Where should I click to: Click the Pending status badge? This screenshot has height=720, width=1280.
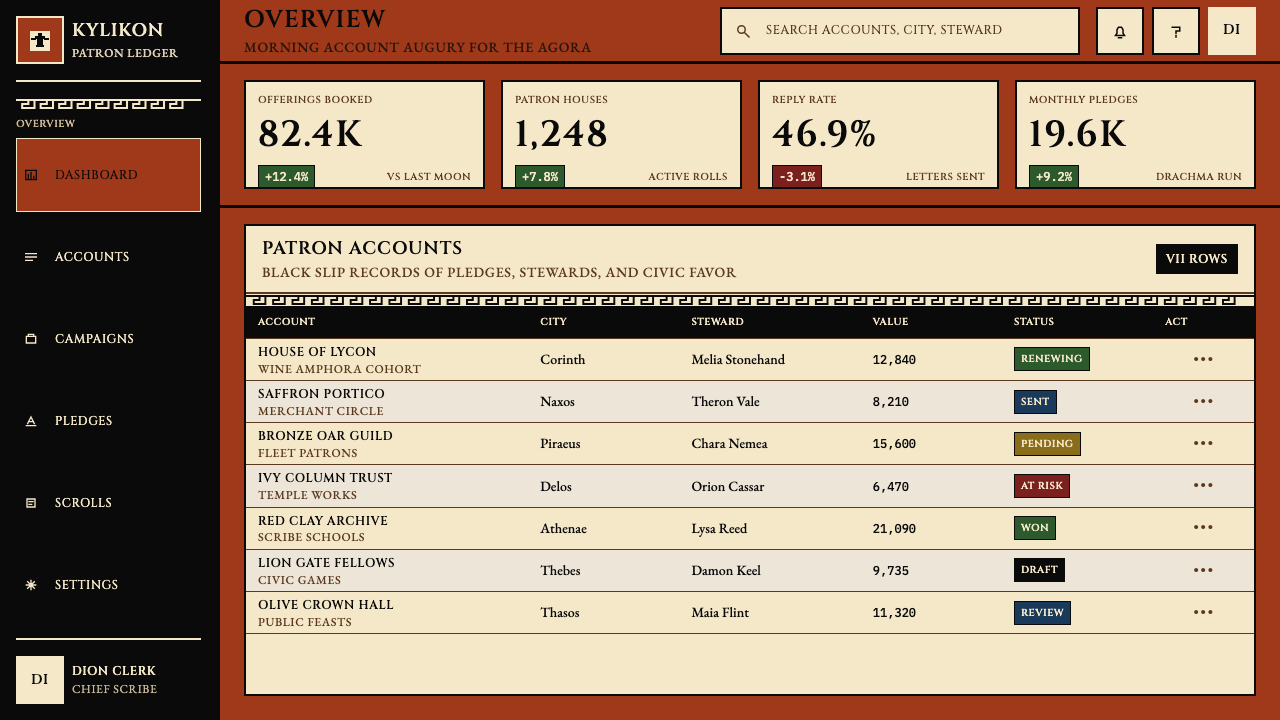(1047, 443)
